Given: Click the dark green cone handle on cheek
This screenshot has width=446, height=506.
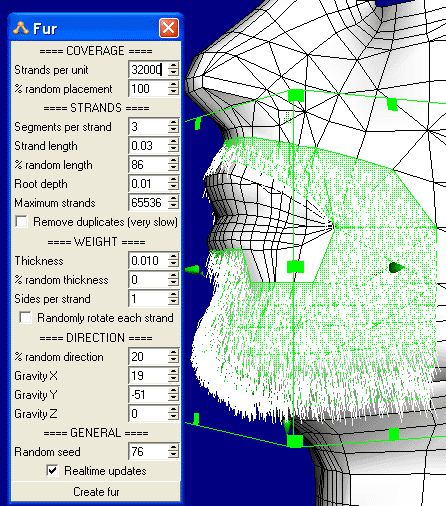Looking at the screenshot, I should point(396,267).
